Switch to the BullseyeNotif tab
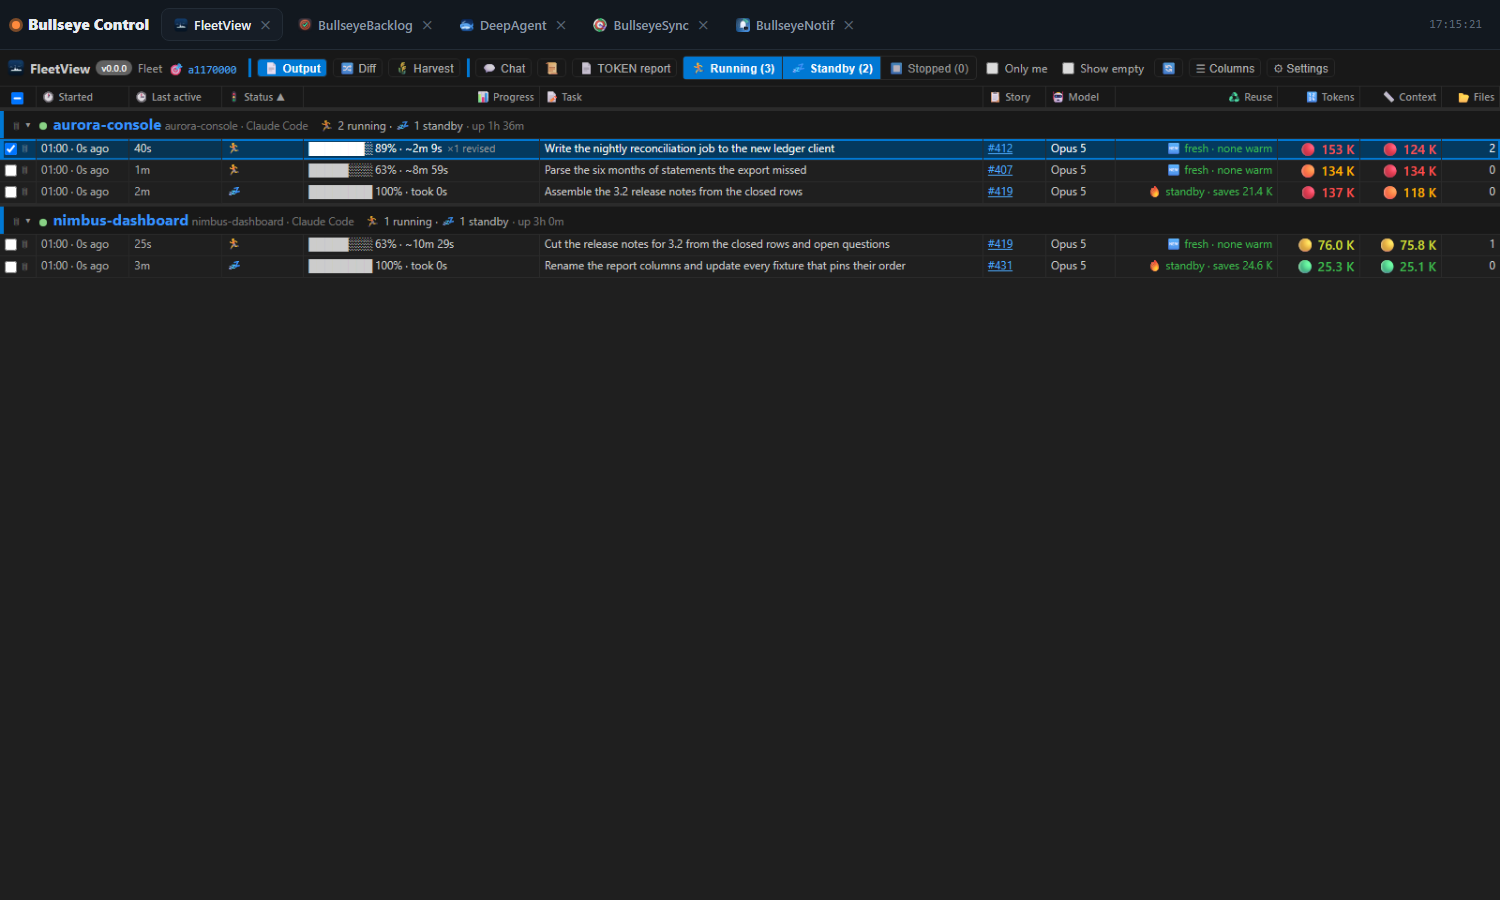The height and width of the screenshot is (900, 1500). click(795, 25)
